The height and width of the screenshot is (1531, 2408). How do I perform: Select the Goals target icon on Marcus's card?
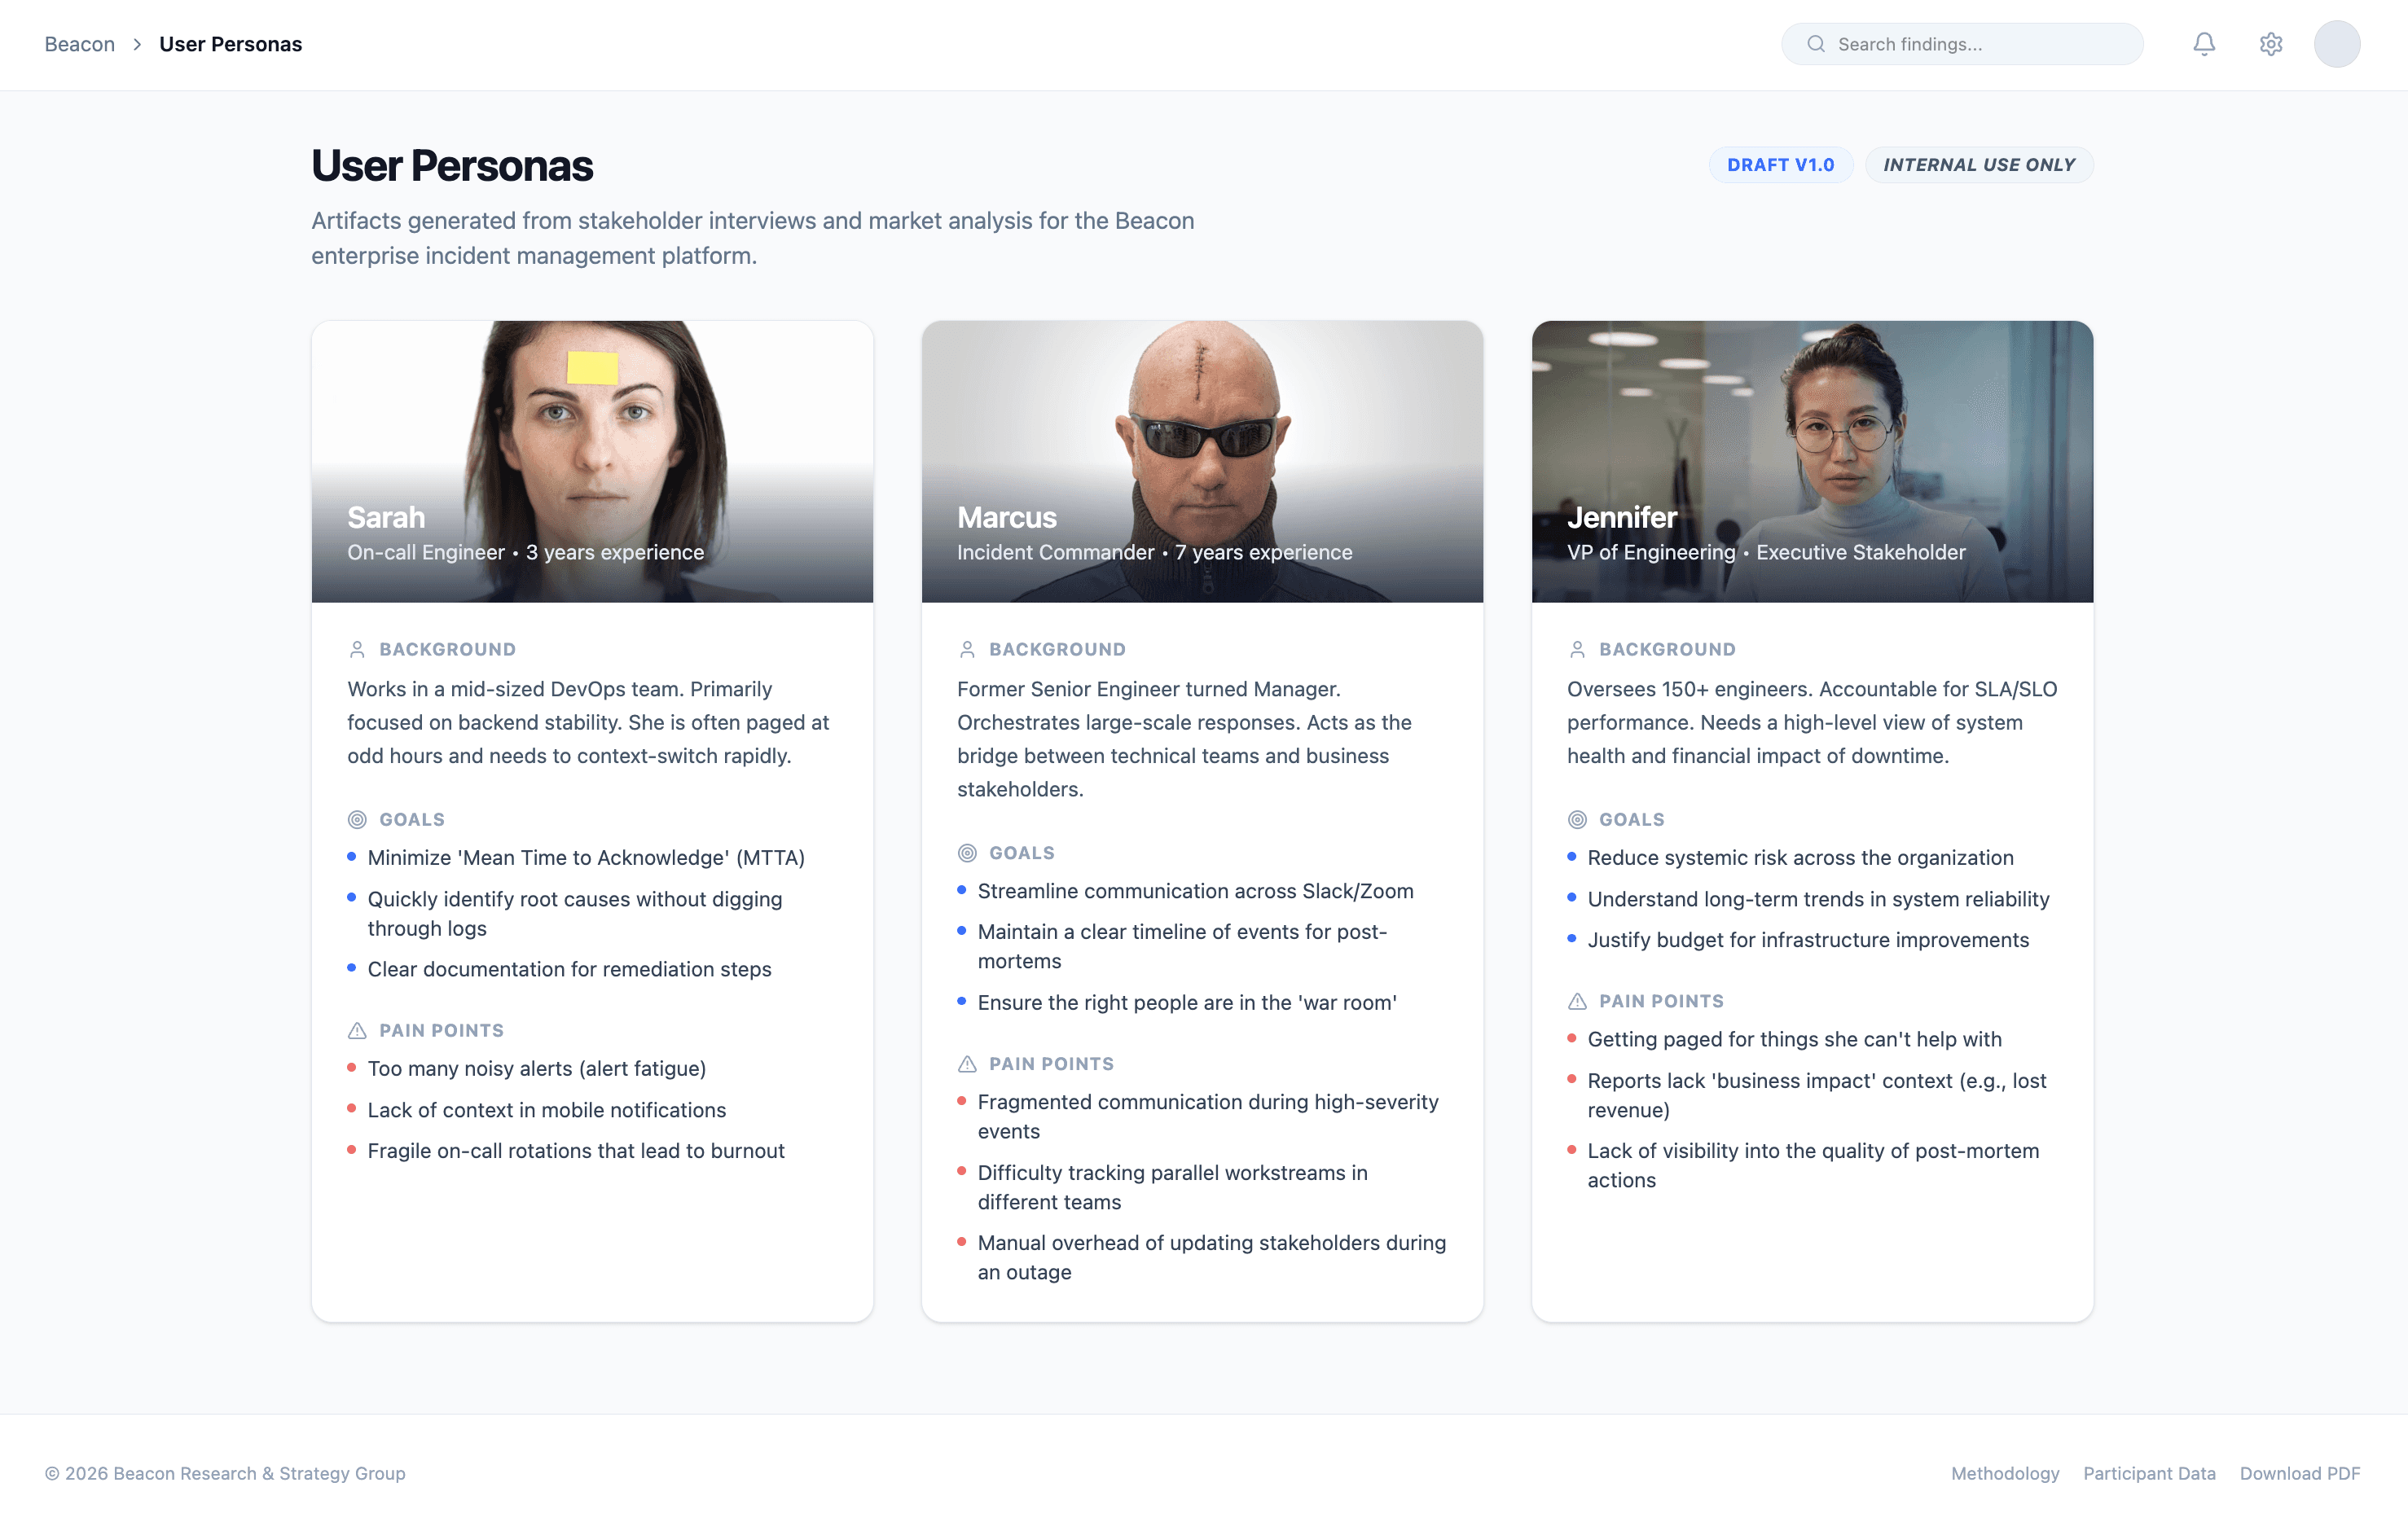[x=965, y=852]
